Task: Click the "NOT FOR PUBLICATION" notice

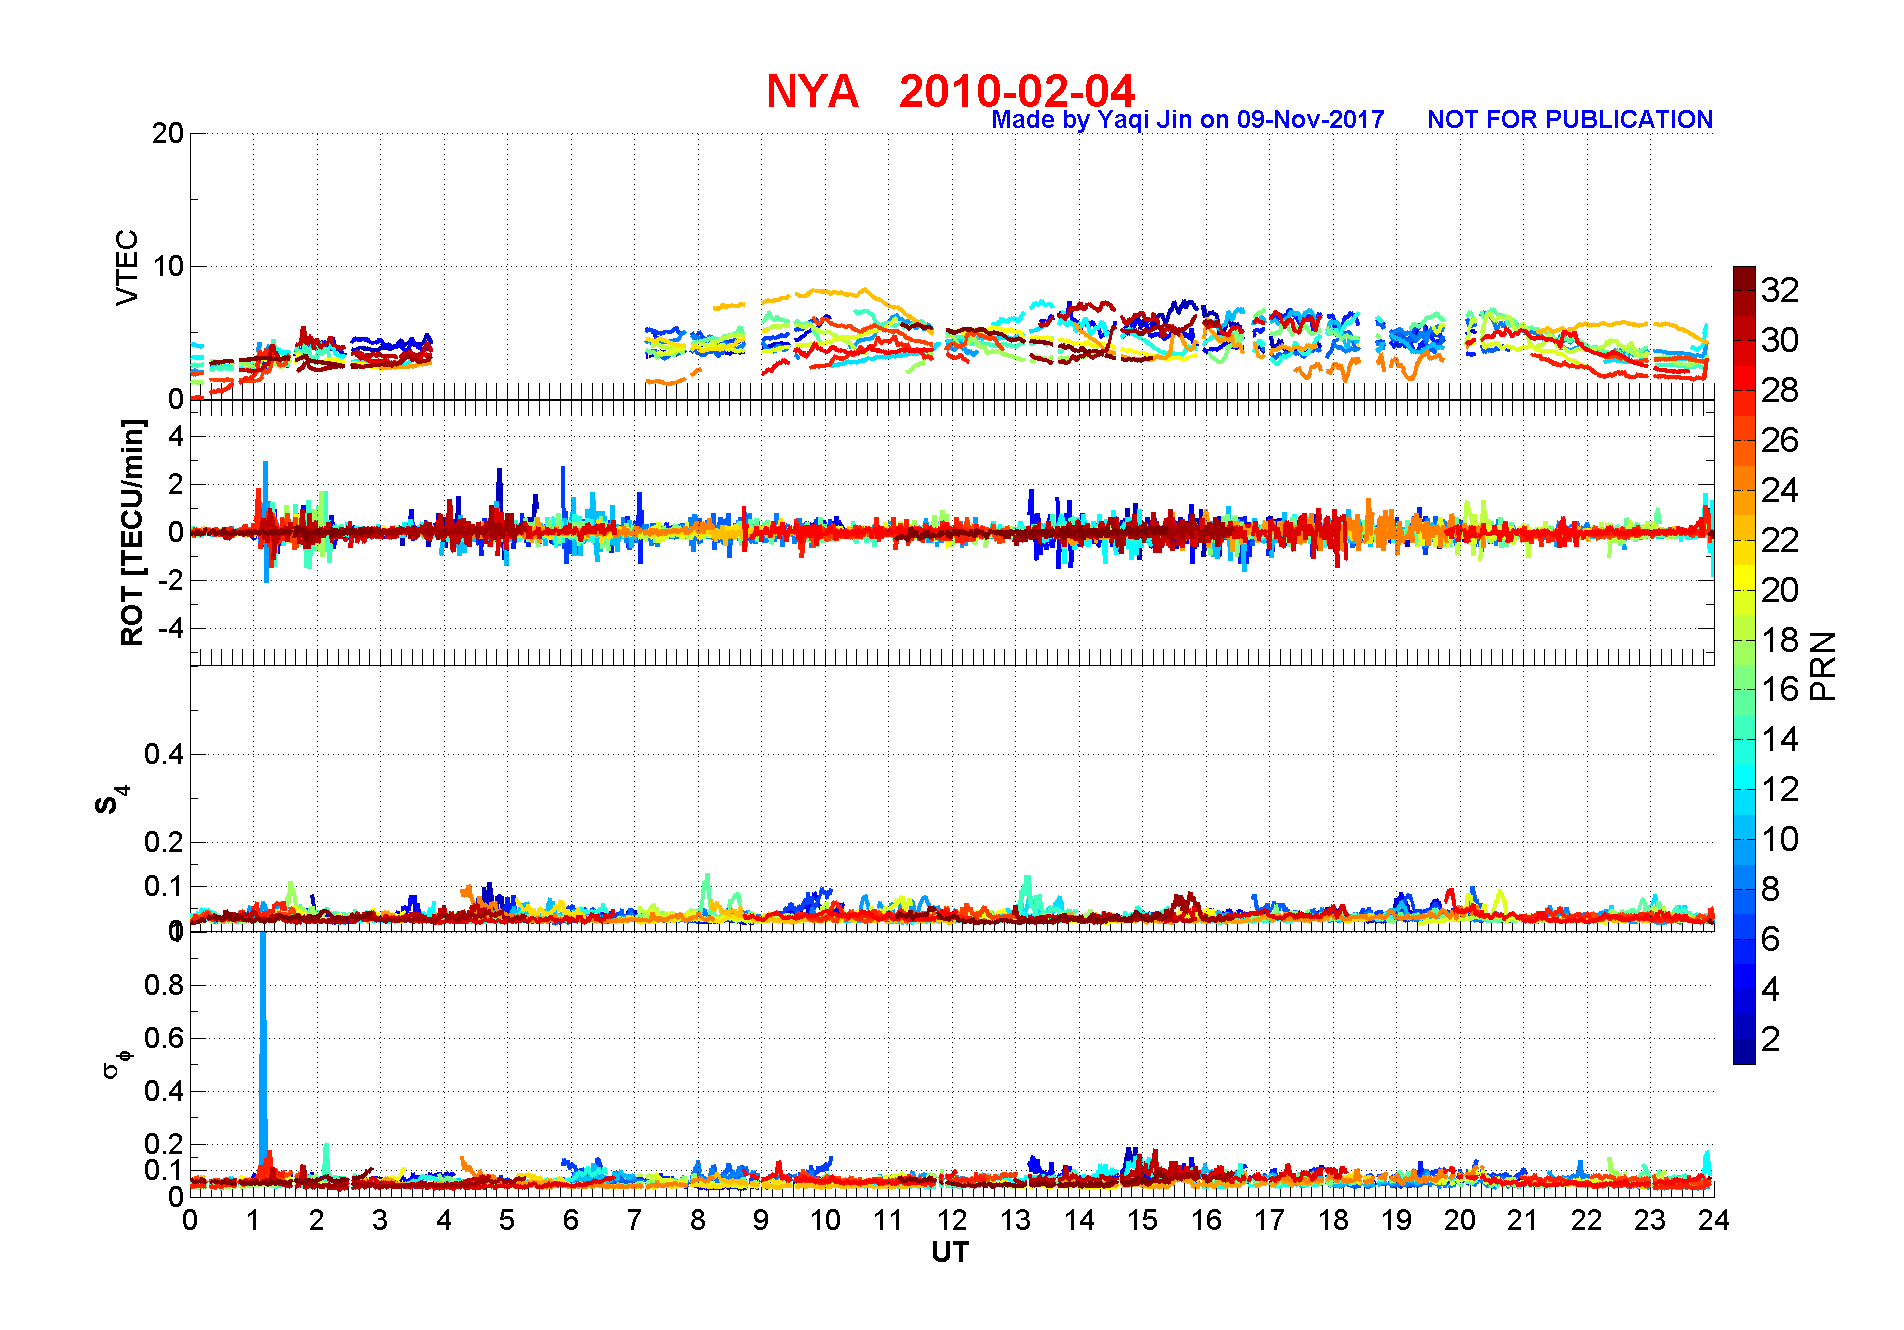Action: [1570, 120]
